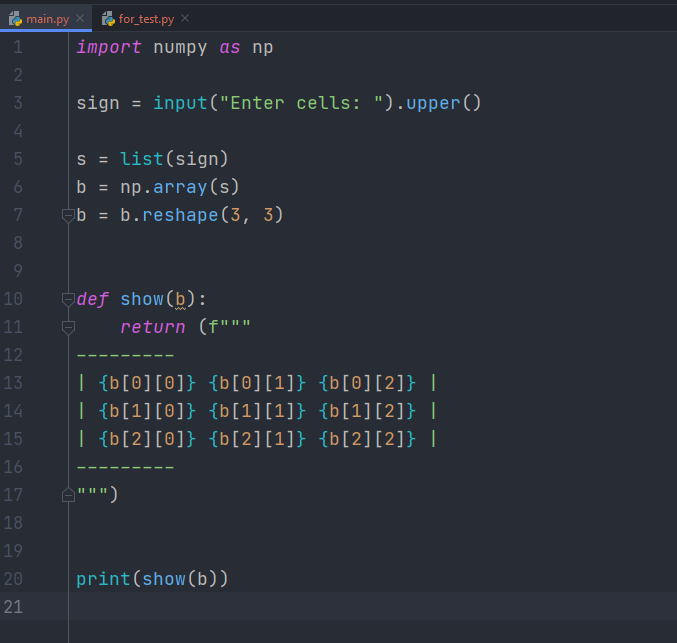Click the dashed line on line 16

(x=125, y=467)
